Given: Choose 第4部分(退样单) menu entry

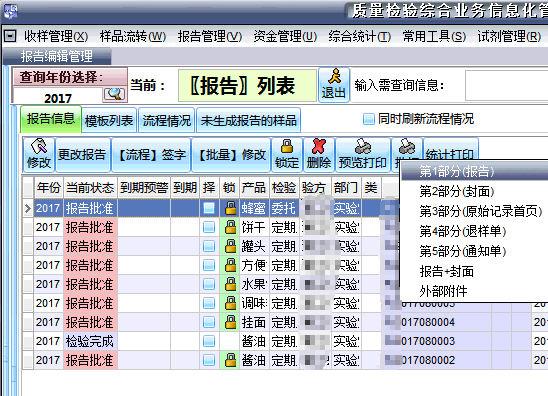Looking at the screenshot, I should pyautogui.click(x=475, y=231).
